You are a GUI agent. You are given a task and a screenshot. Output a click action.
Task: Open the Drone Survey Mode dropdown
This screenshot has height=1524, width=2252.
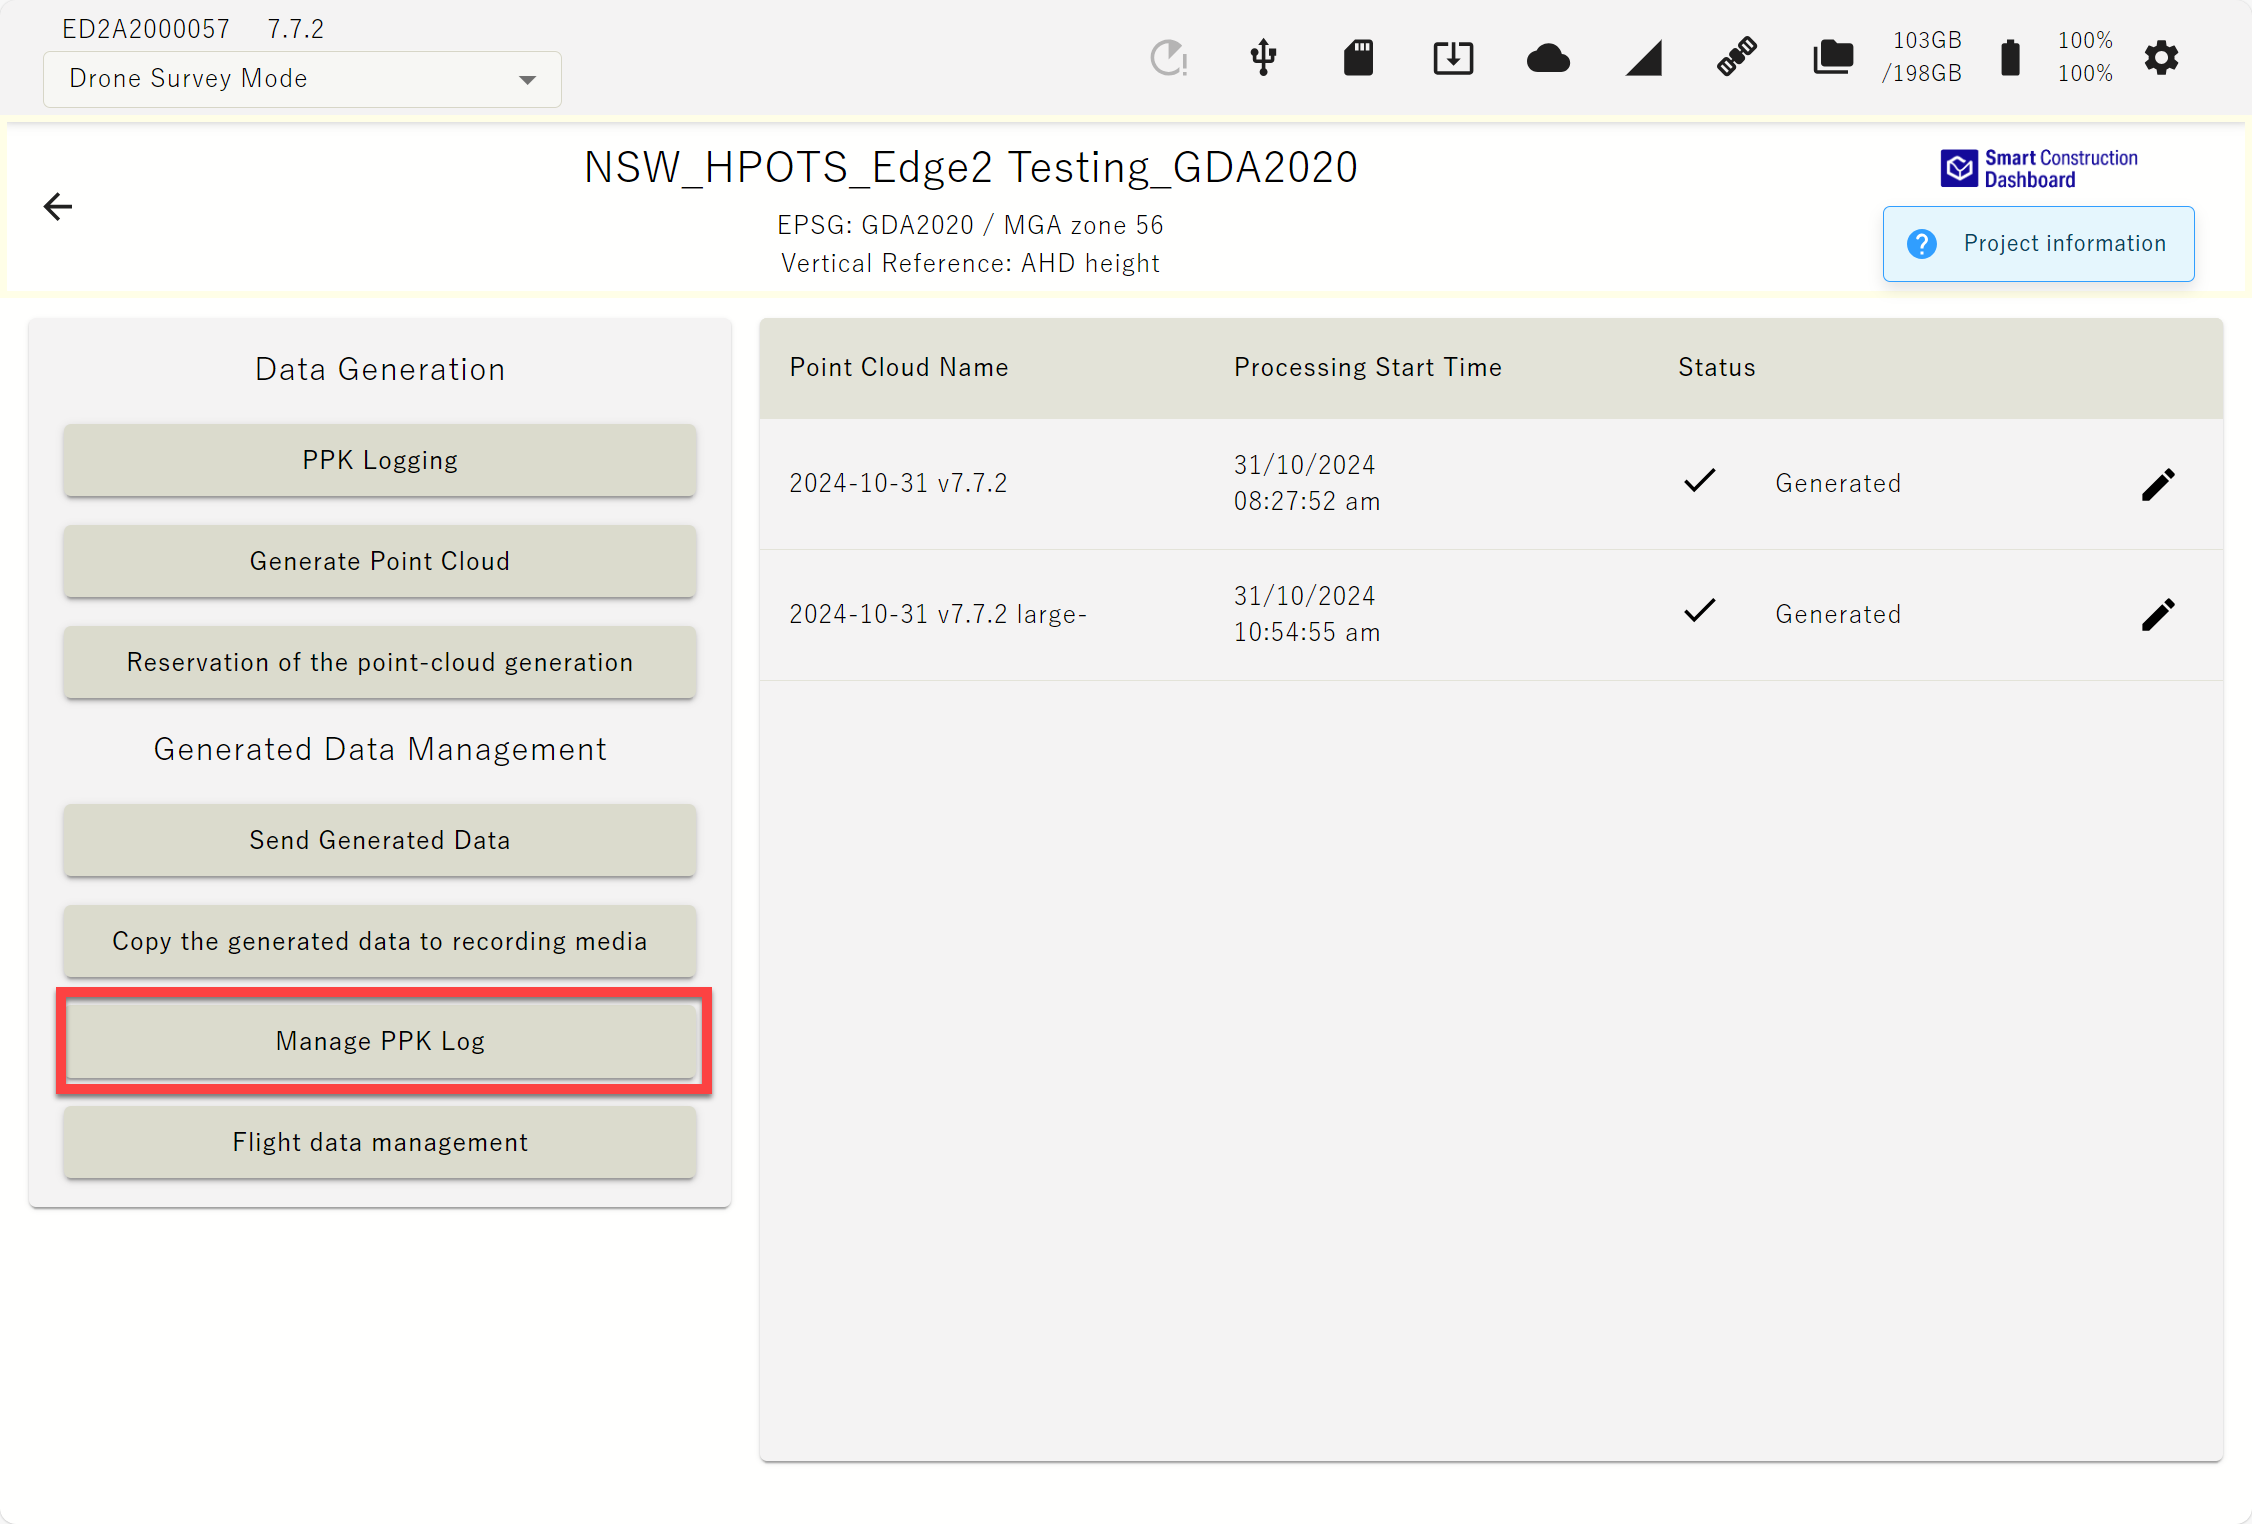pyautogui.click(x=302, y=79)
